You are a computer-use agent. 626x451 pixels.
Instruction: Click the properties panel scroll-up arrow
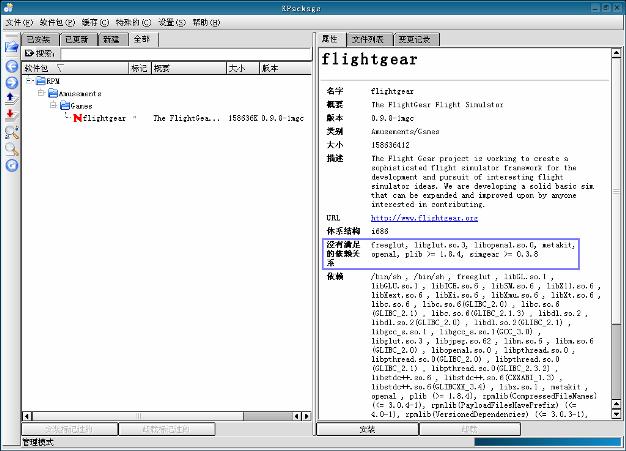pyautogui.click(x=616, y=53)
